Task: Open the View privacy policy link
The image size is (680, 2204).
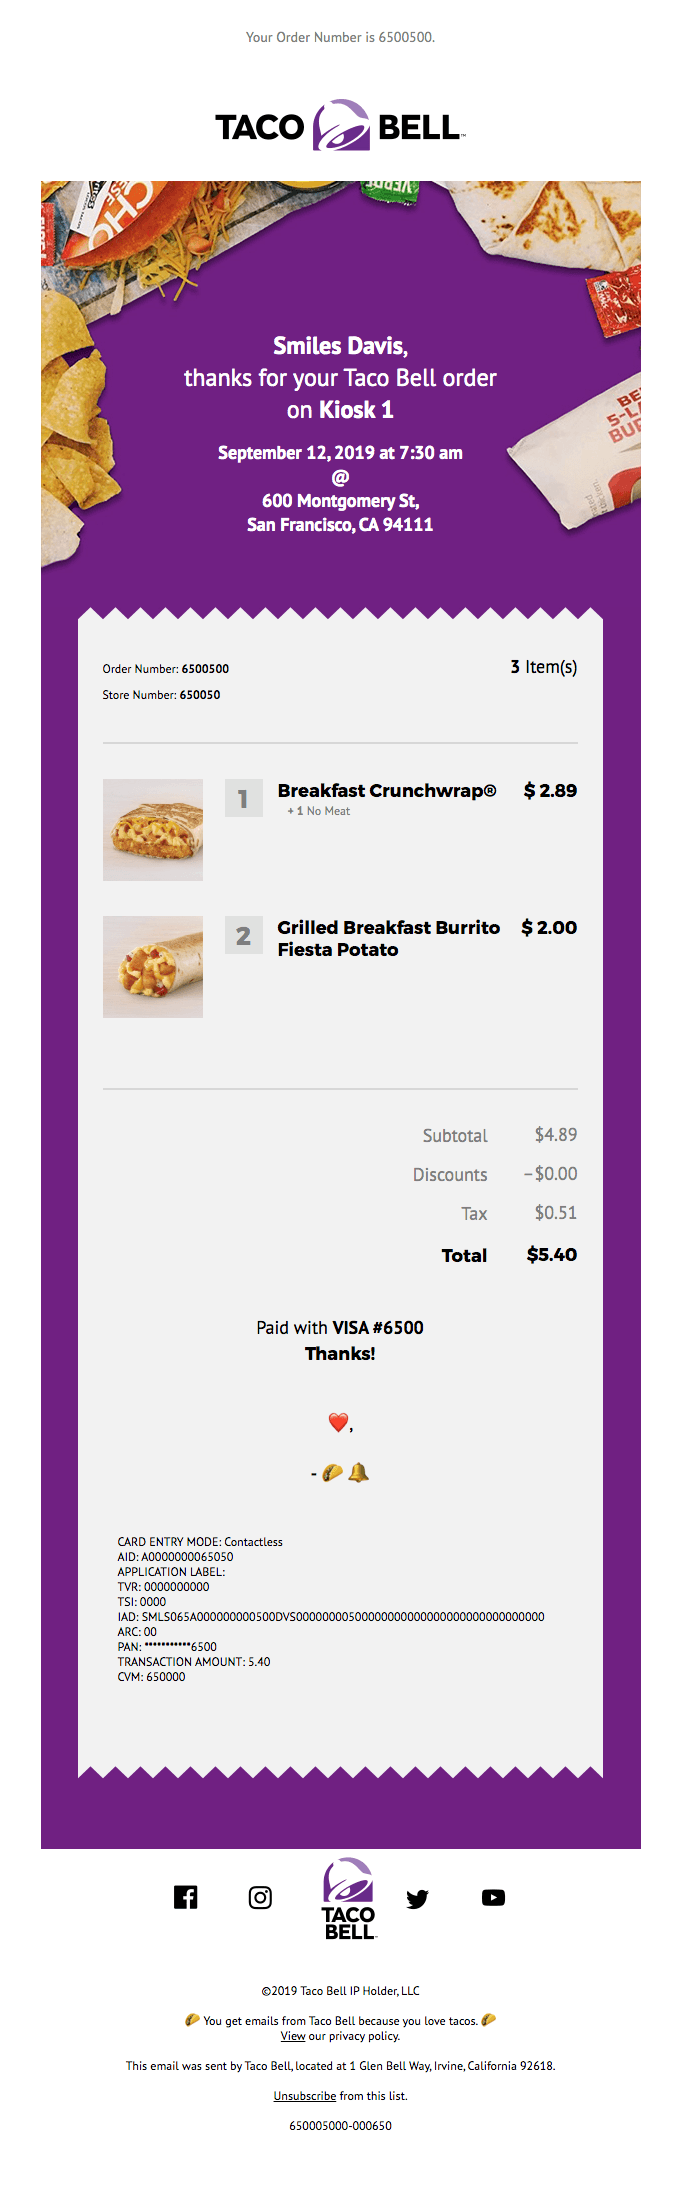Action: (293, 2036)
